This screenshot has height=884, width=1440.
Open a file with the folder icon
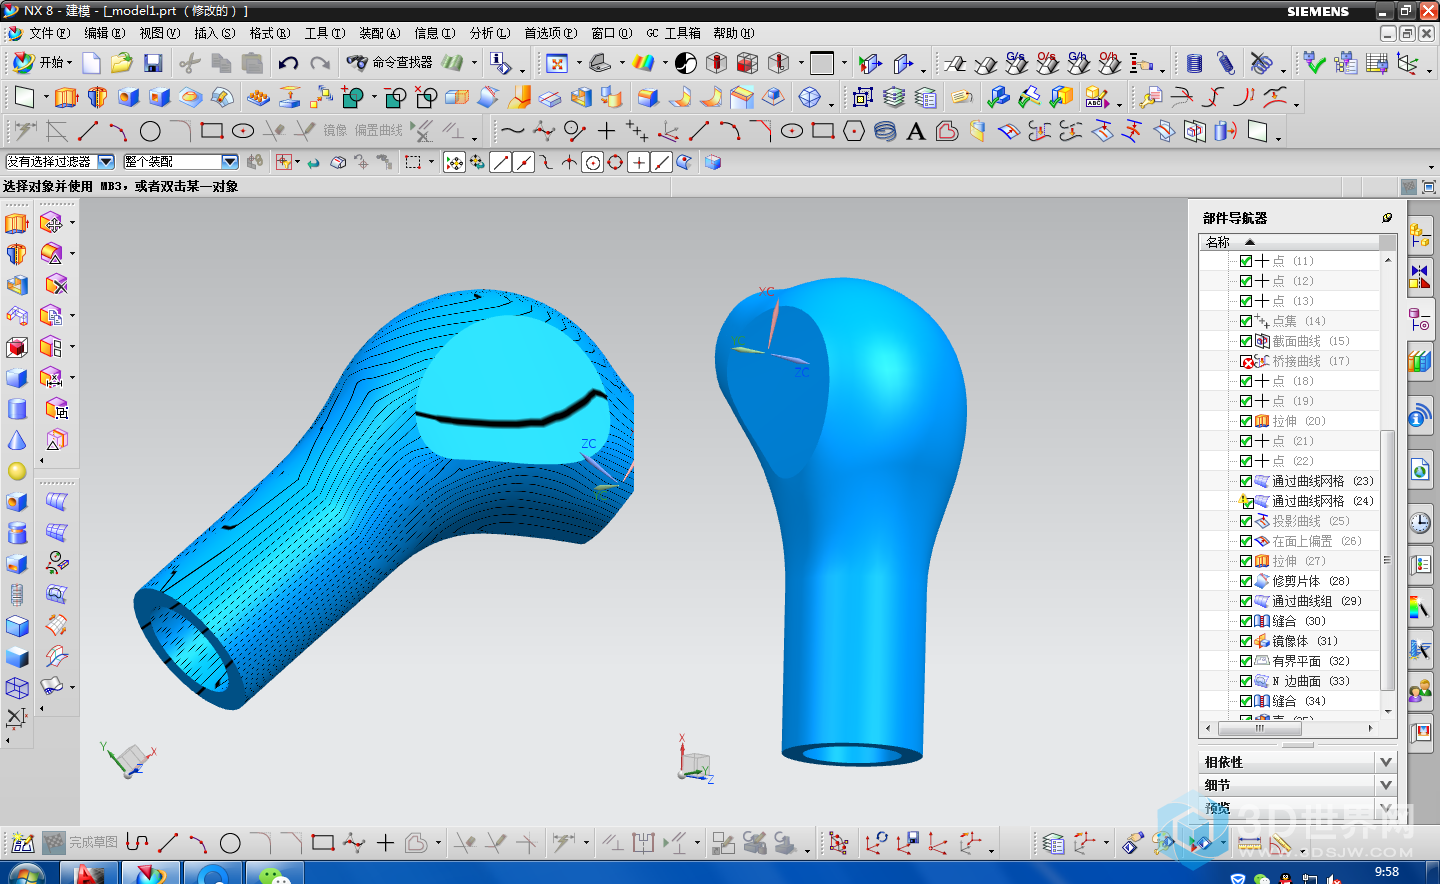coord(122,64)
